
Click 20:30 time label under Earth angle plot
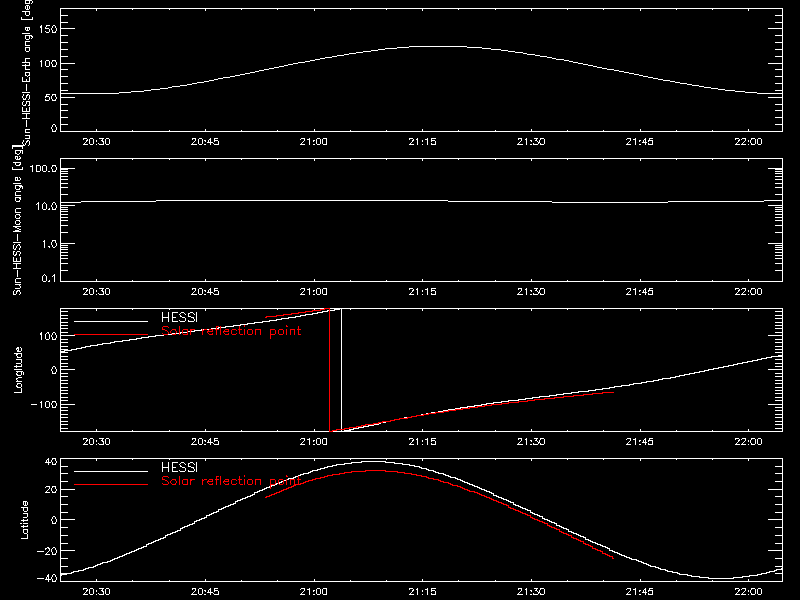(96, 142)
